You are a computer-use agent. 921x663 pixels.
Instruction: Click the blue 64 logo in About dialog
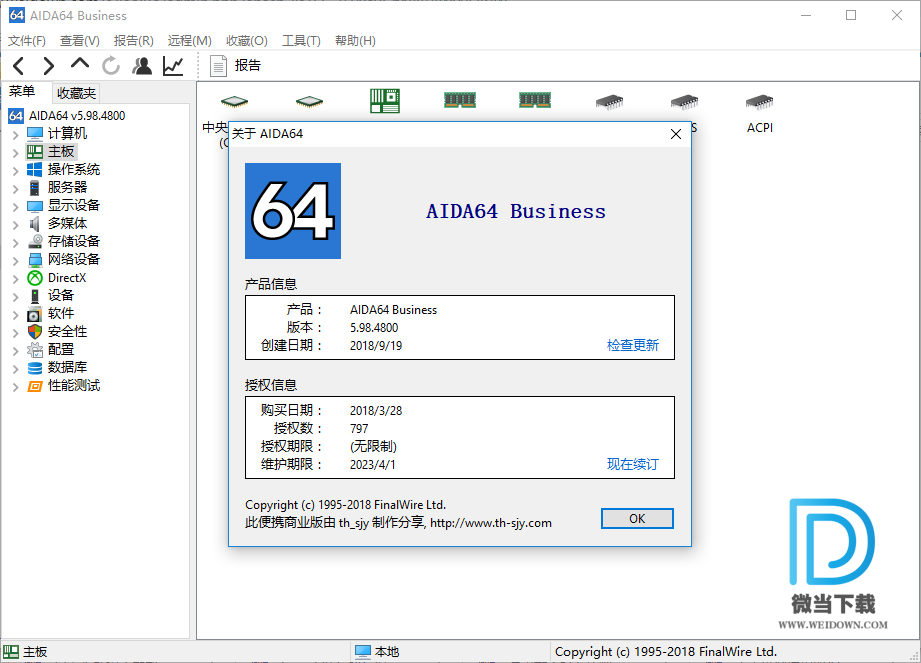[x=293, y=211]
